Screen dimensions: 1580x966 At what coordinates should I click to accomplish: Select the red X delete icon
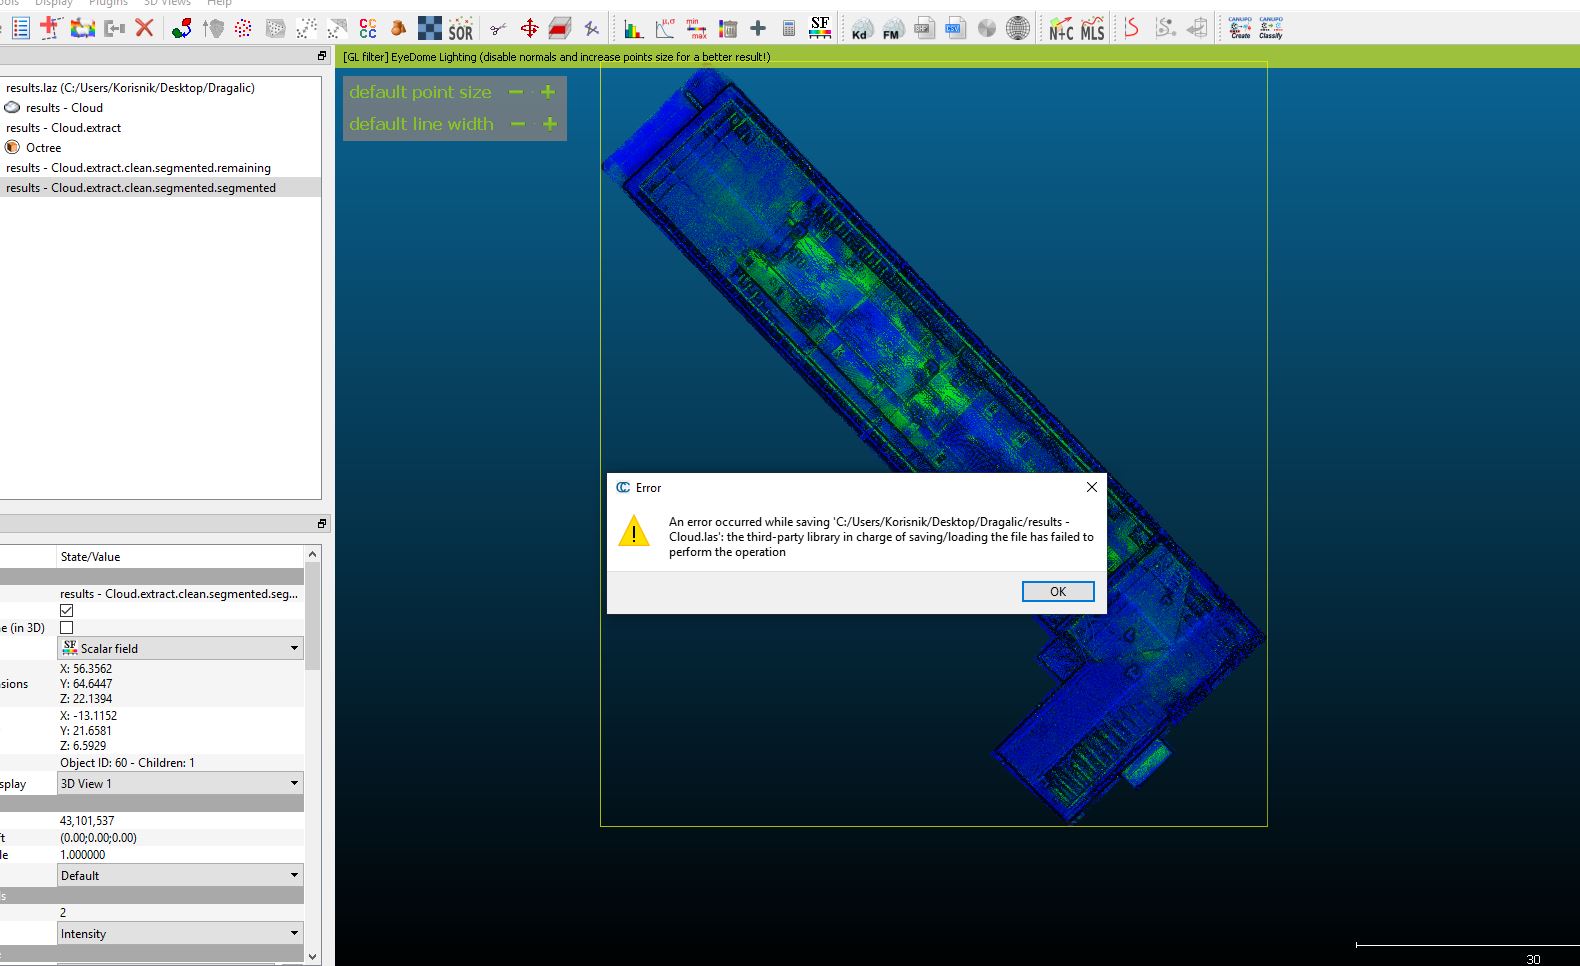(x=145, y=28)
